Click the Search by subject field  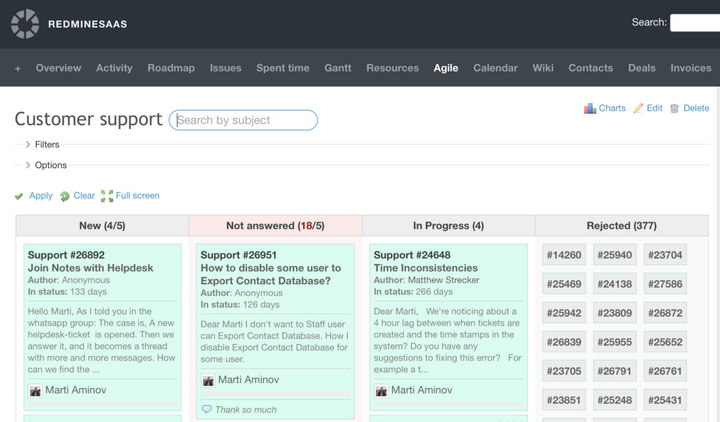coord(244,120)
